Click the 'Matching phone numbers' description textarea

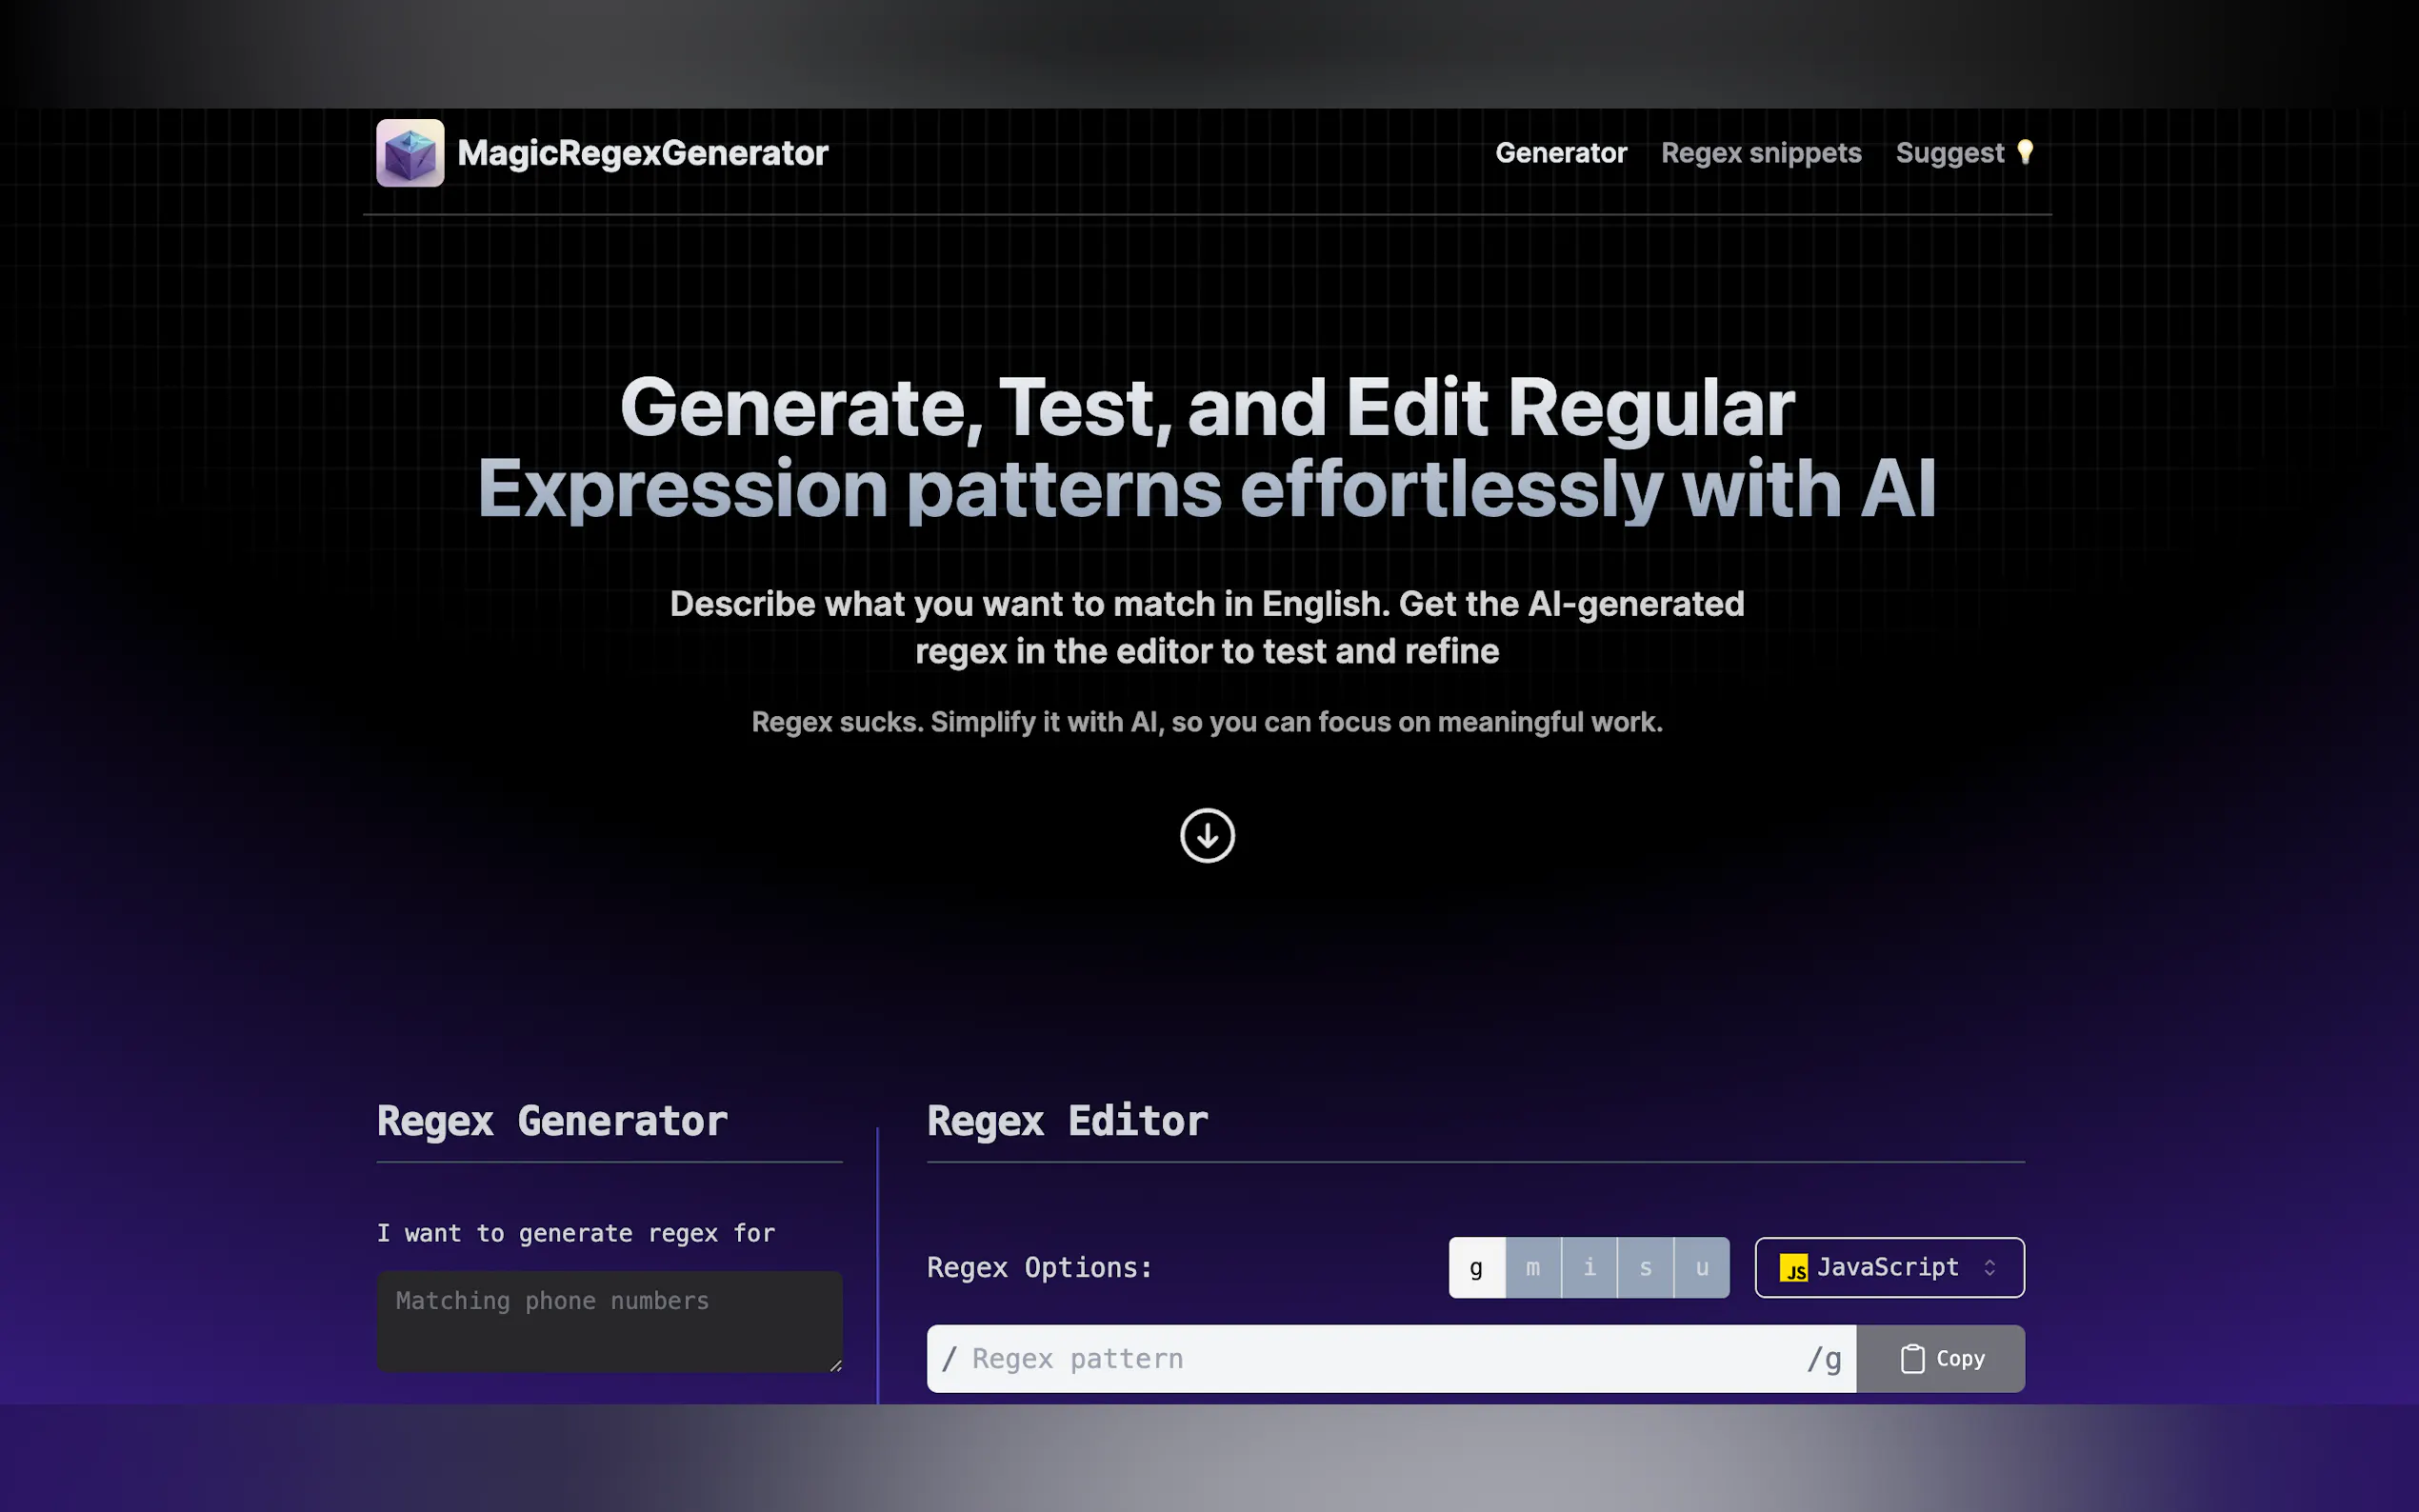608,1321
